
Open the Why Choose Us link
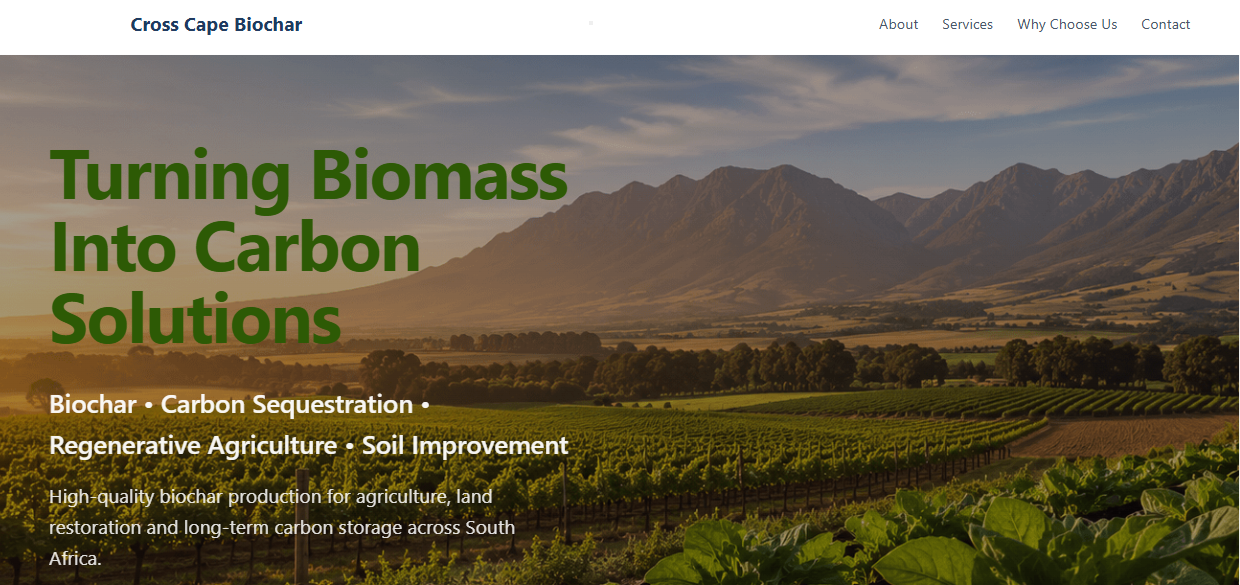1067,25
